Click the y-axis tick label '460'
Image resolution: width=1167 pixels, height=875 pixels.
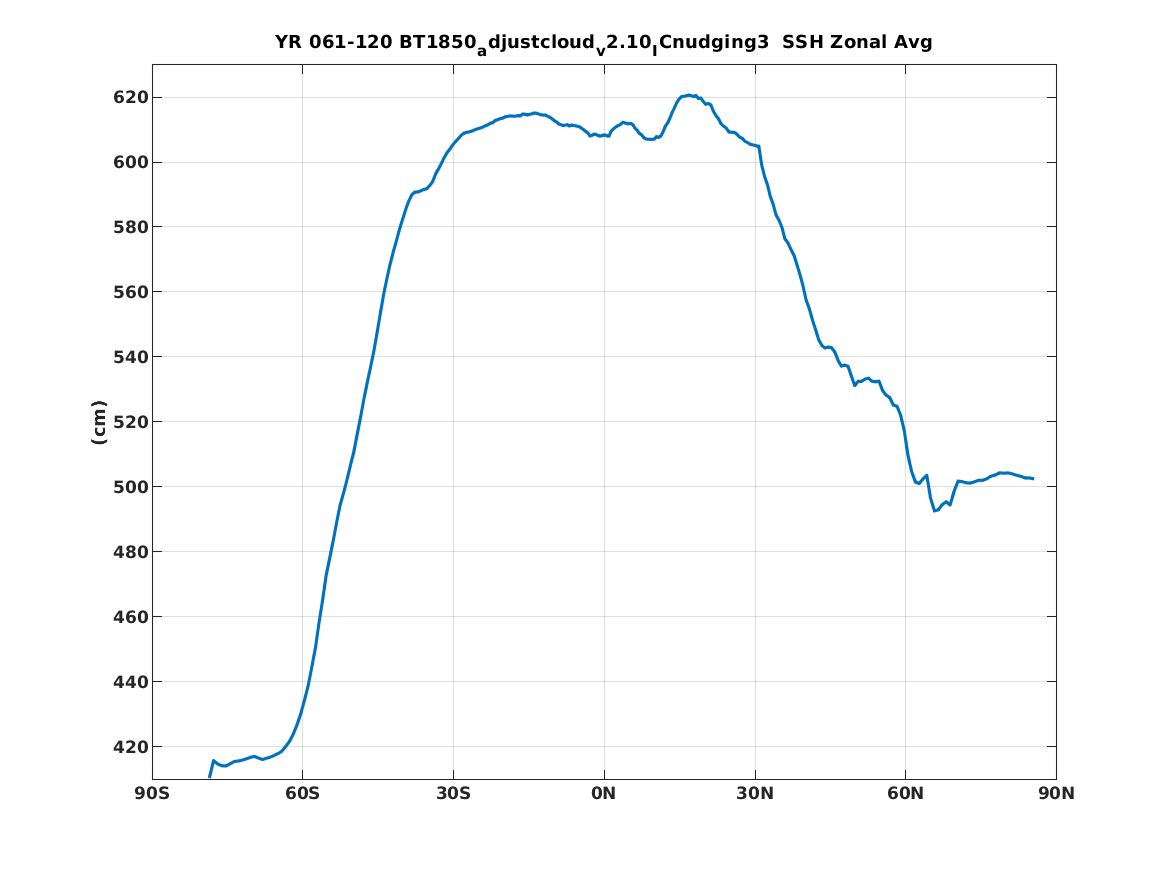[x=131, y=617]
